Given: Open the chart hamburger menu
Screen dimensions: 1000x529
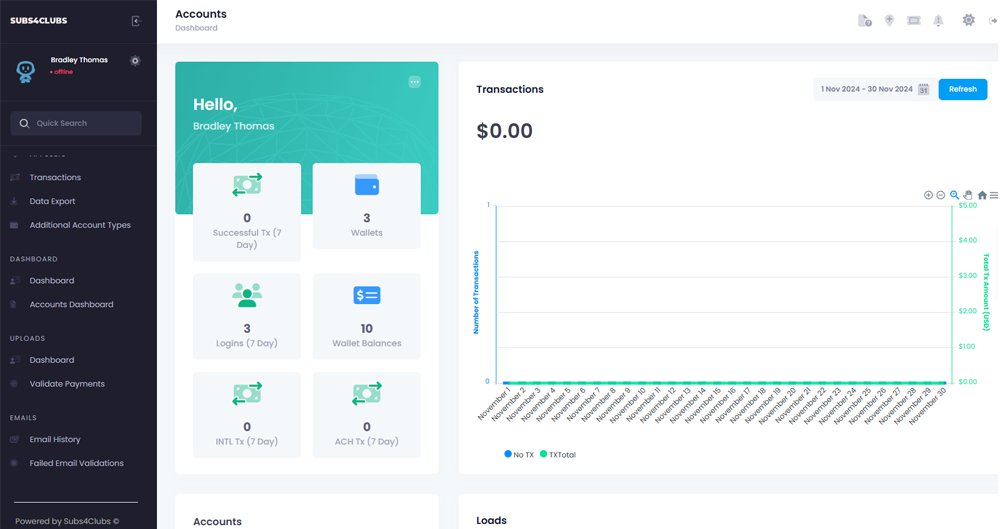Looking at the screenshot, I should pyautogui.click(x=993, y=195).
